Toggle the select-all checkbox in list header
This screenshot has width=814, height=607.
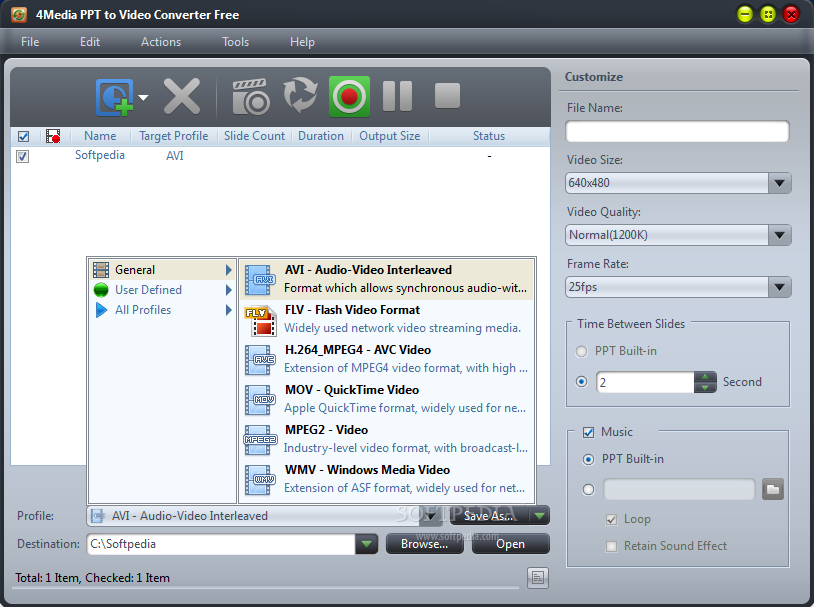(23, 137)
